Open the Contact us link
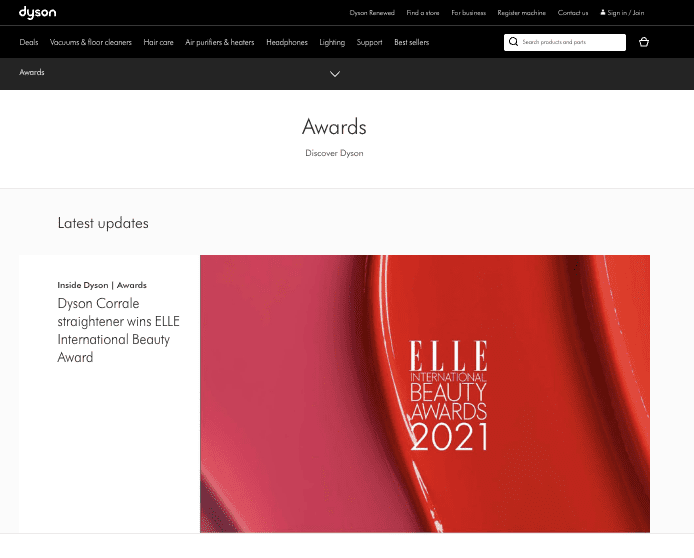The height and width of the screenshot is (558, 694). (573, 13)
